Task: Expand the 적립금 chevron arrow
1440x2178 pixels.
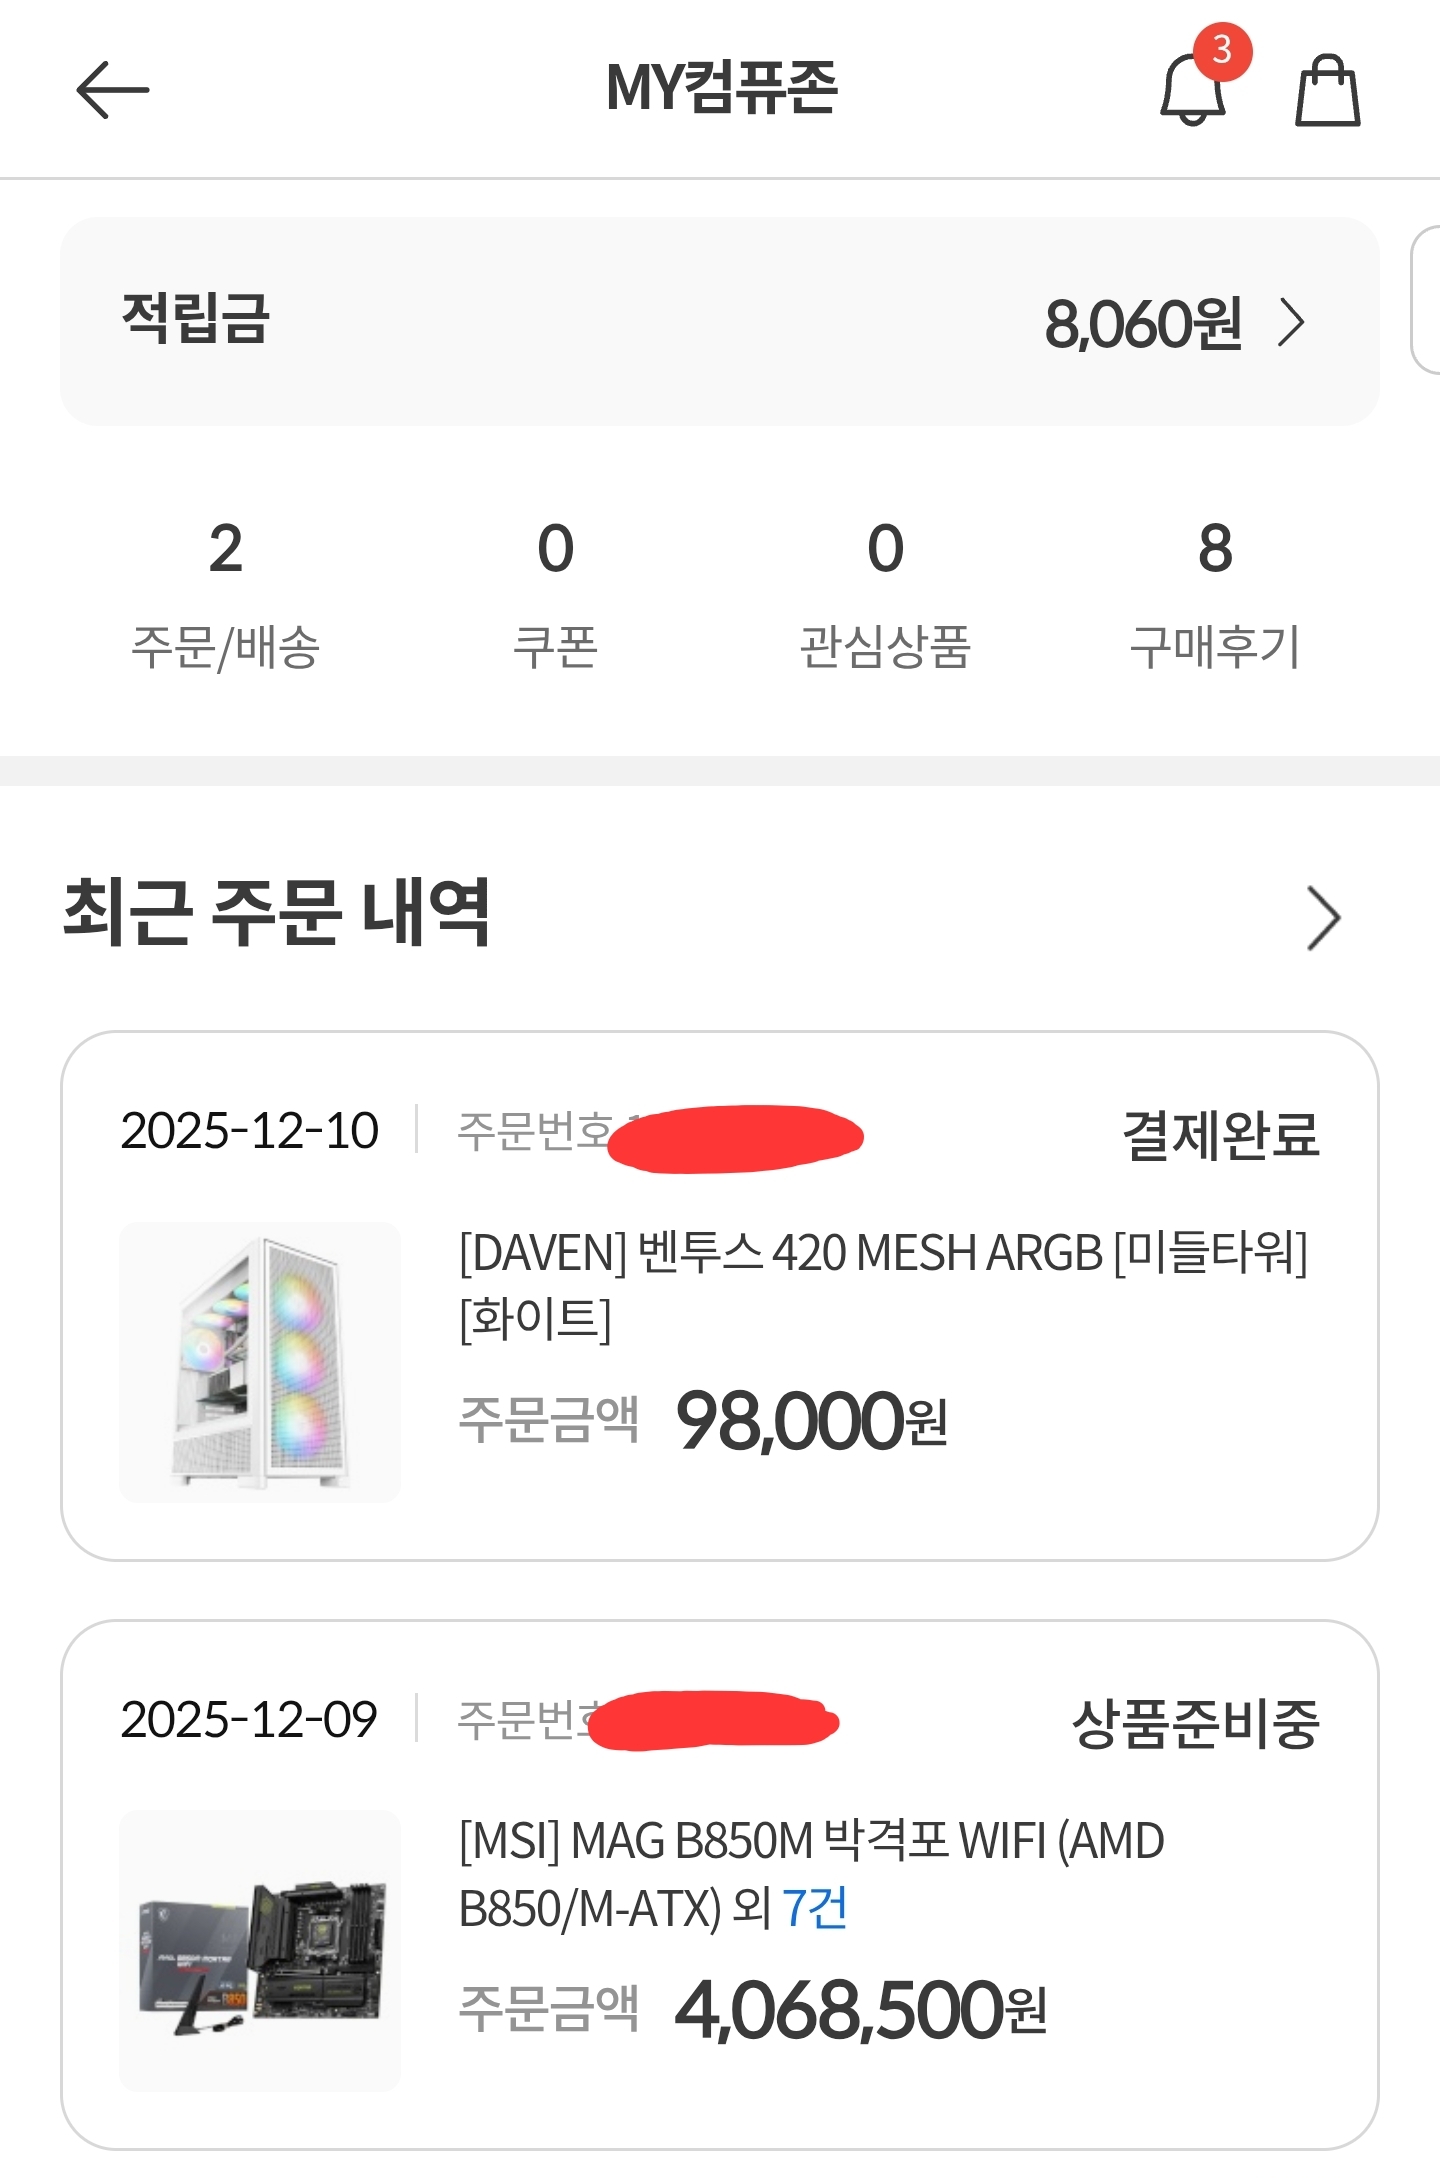Action: pos(1292,323)
